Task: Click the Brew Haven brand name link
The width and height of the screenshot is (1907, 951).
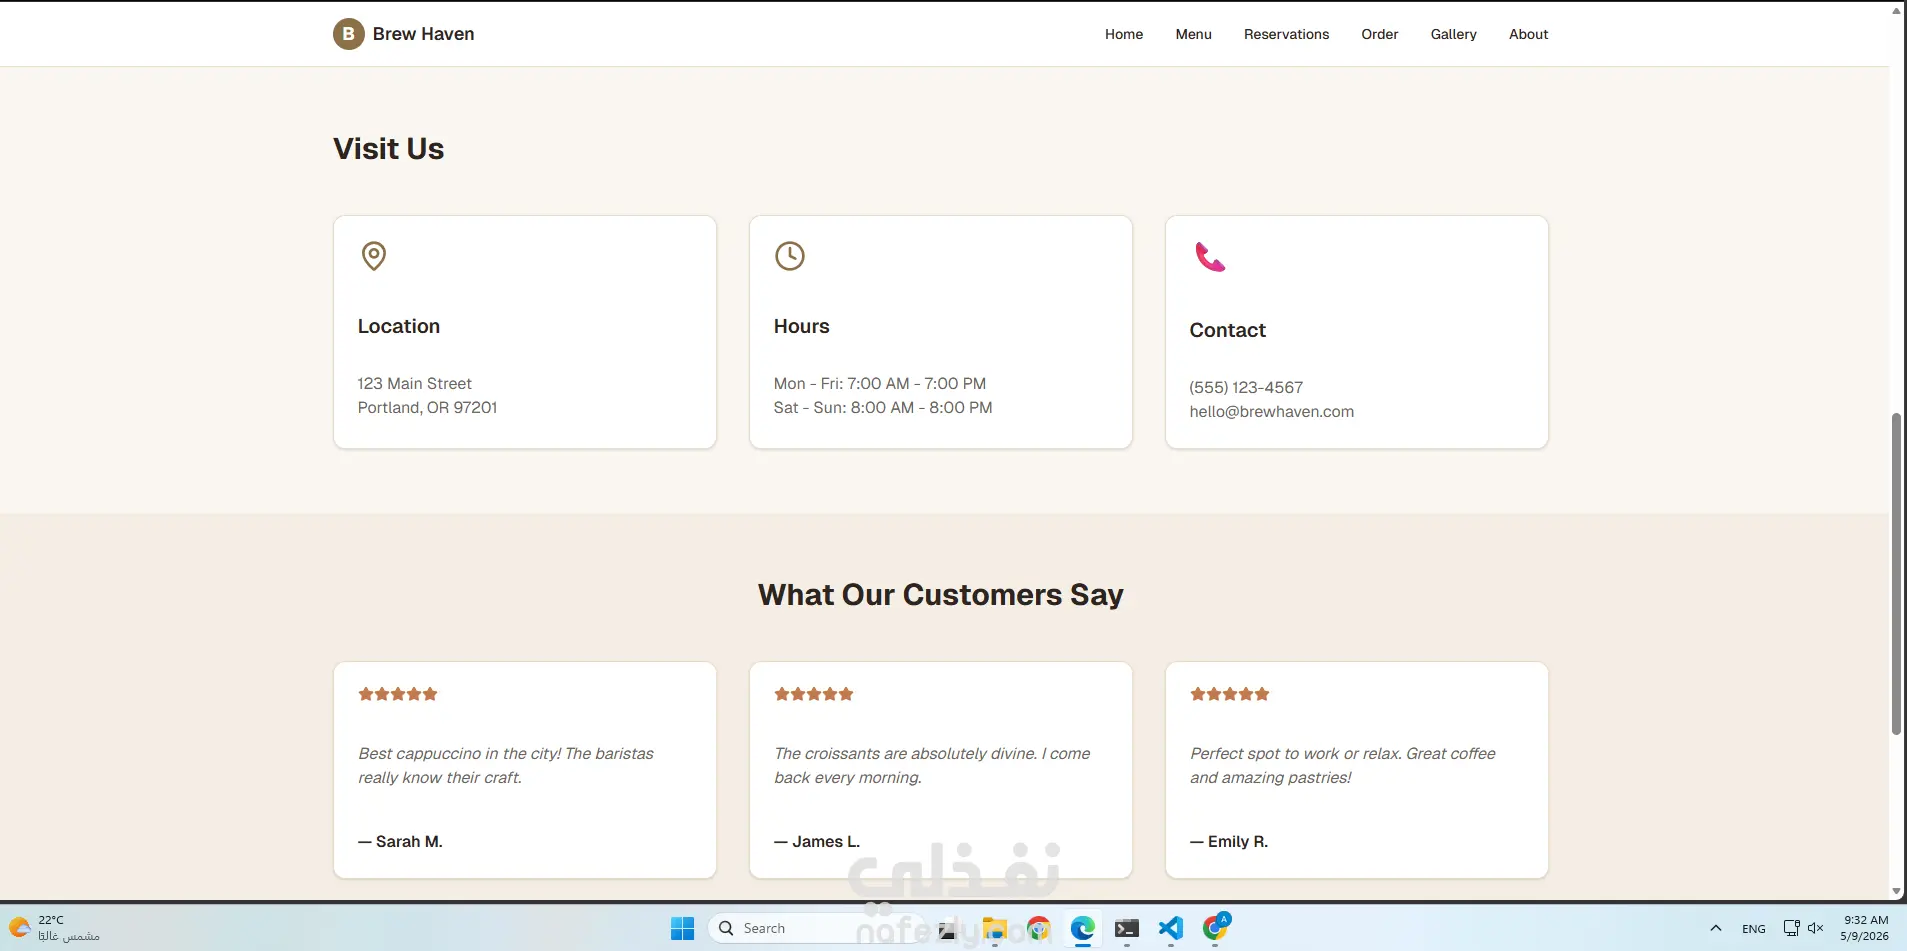Action: (x=424, y=34)
